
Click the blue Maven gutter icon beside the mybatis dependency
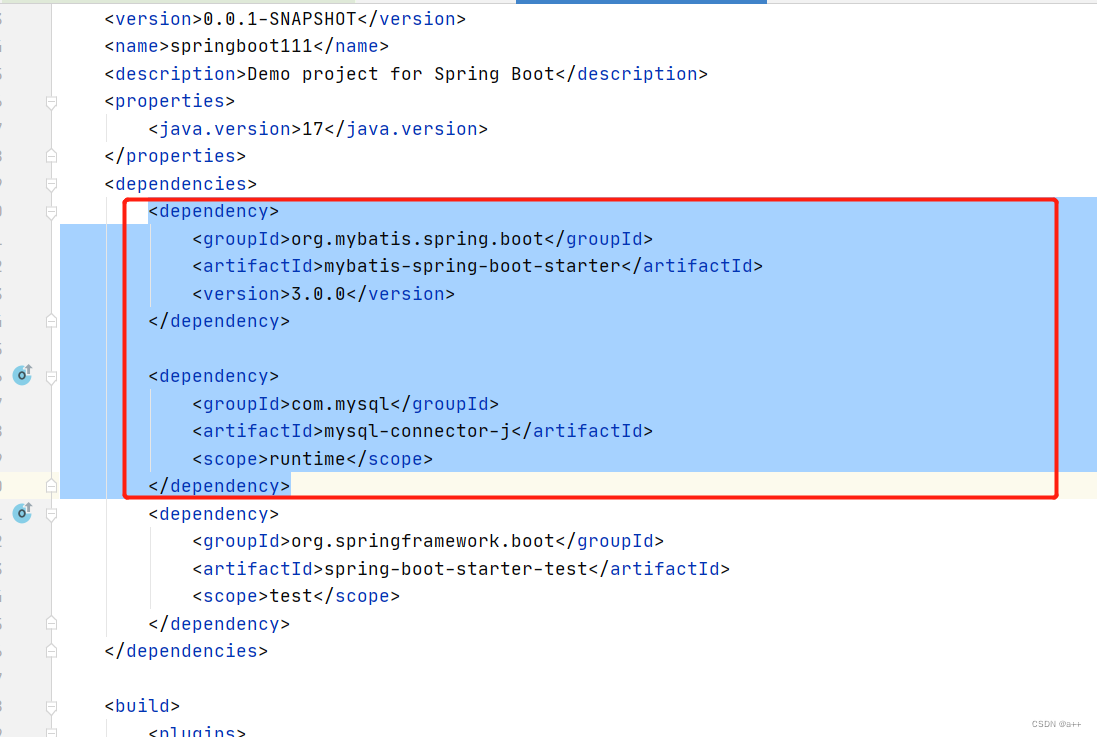tap(22, 375)
